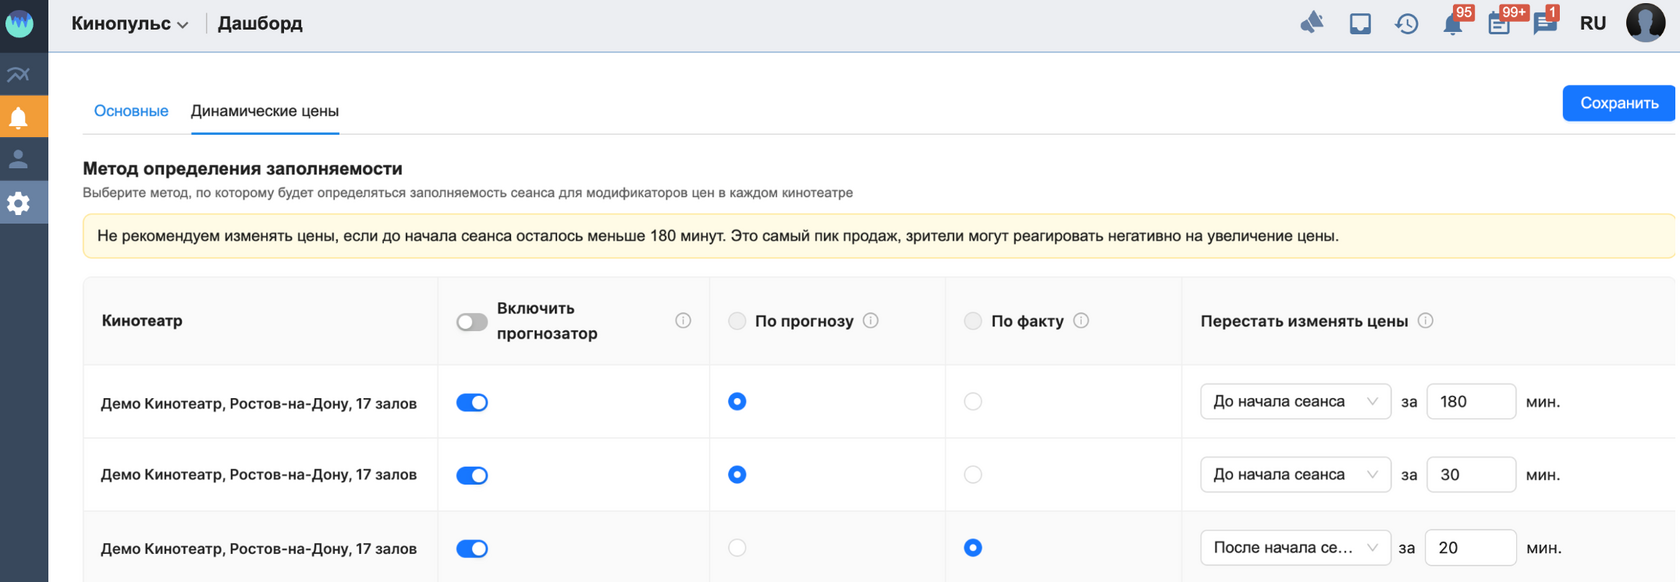
Task: Disable the forecaster switch in the 180 мин. row
Action: (x=472, y=402)
